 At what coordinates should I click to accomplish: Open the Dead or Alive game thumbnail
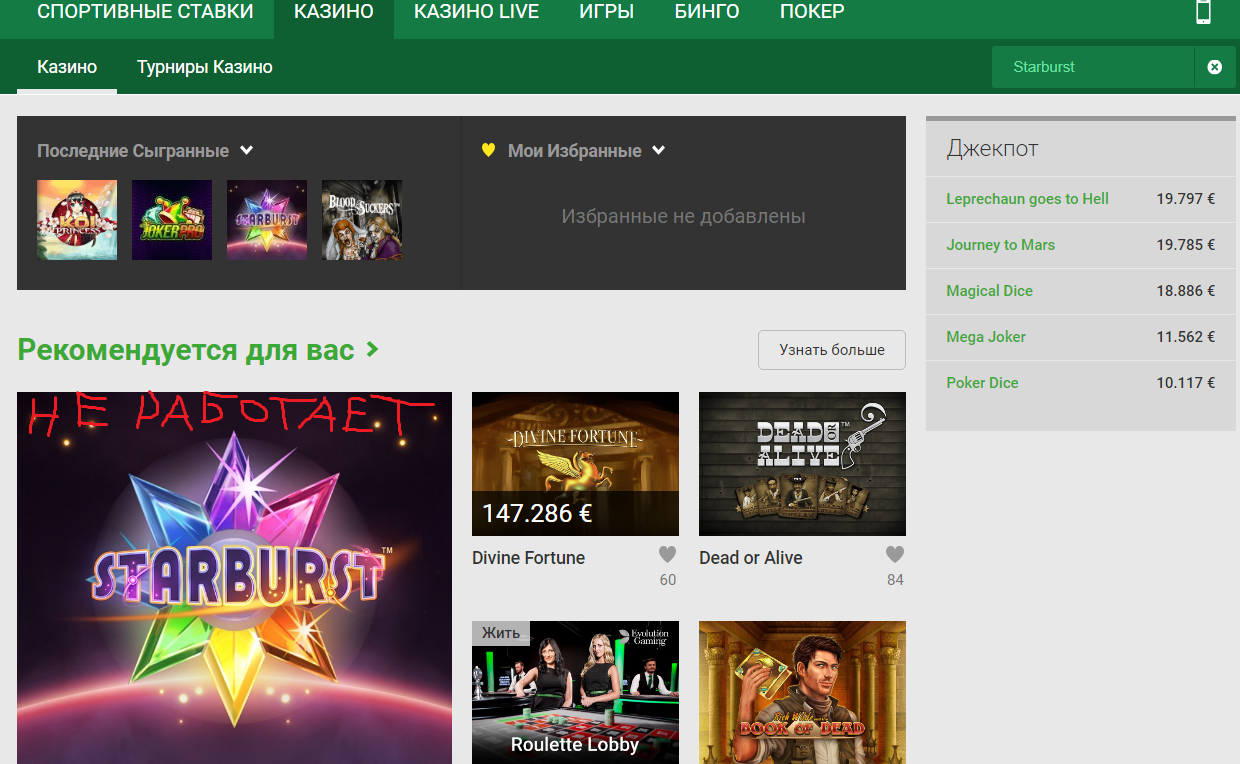coord(802,464)
